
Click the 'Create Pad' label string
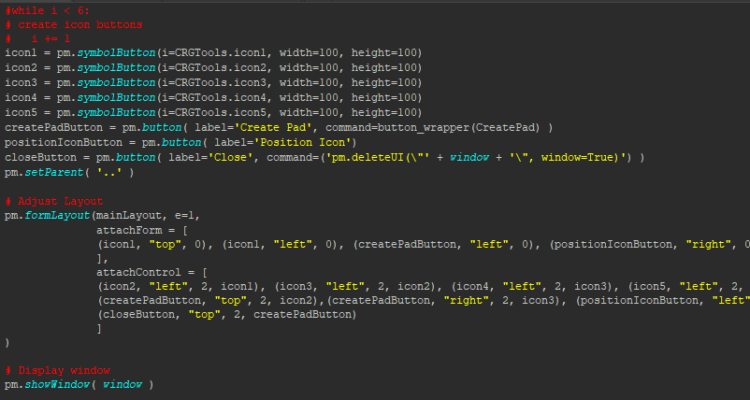tap(274, 127)
